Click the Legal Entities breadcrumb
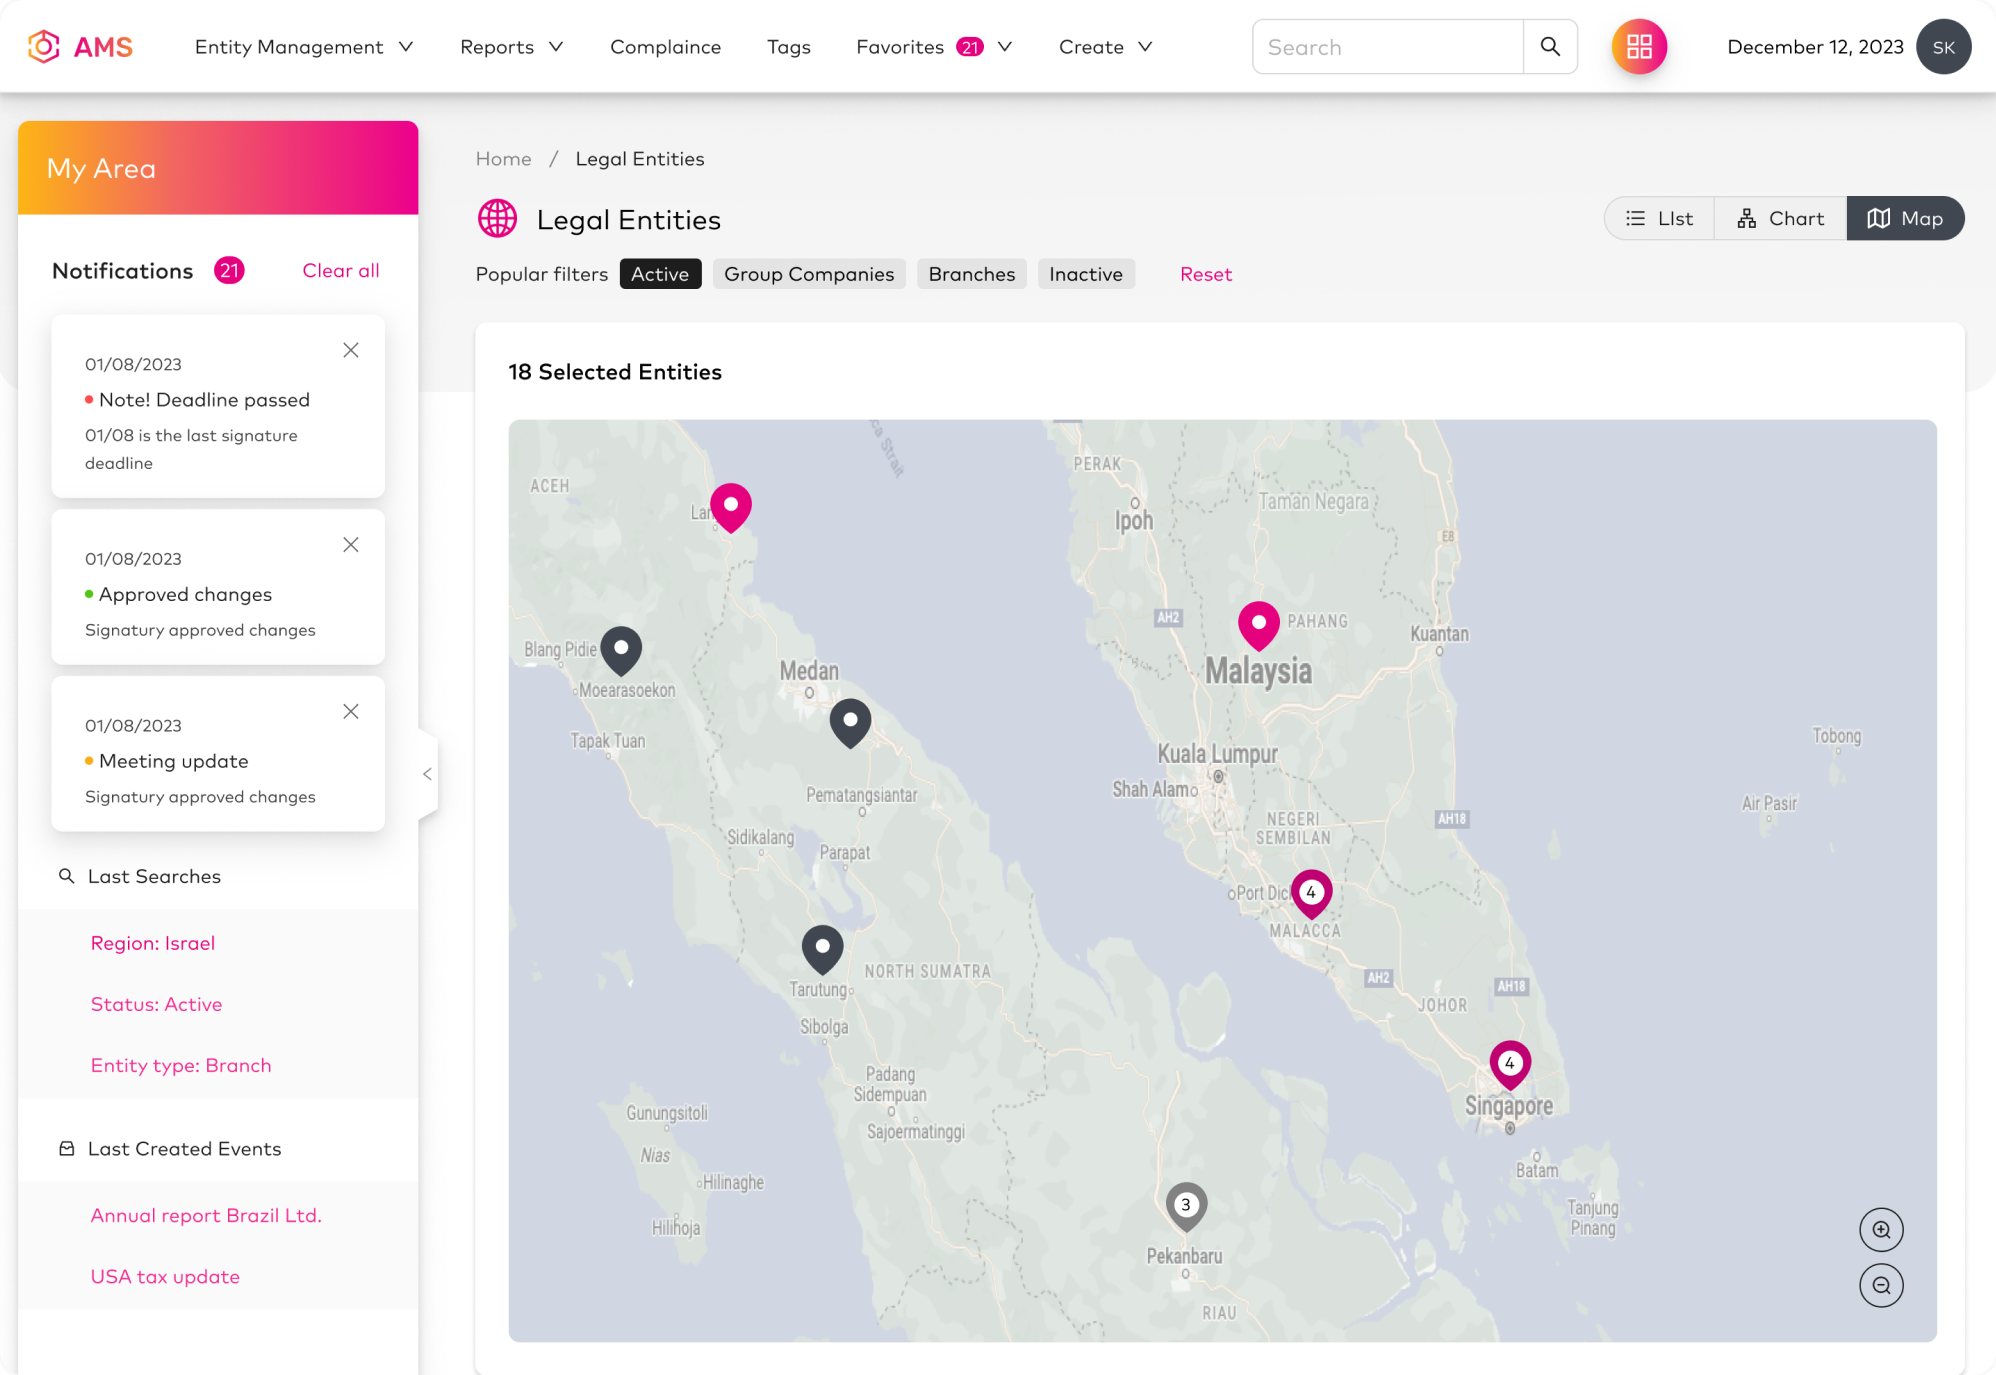Viewport: 1996px width, 1375px height. tap(640, 159)
